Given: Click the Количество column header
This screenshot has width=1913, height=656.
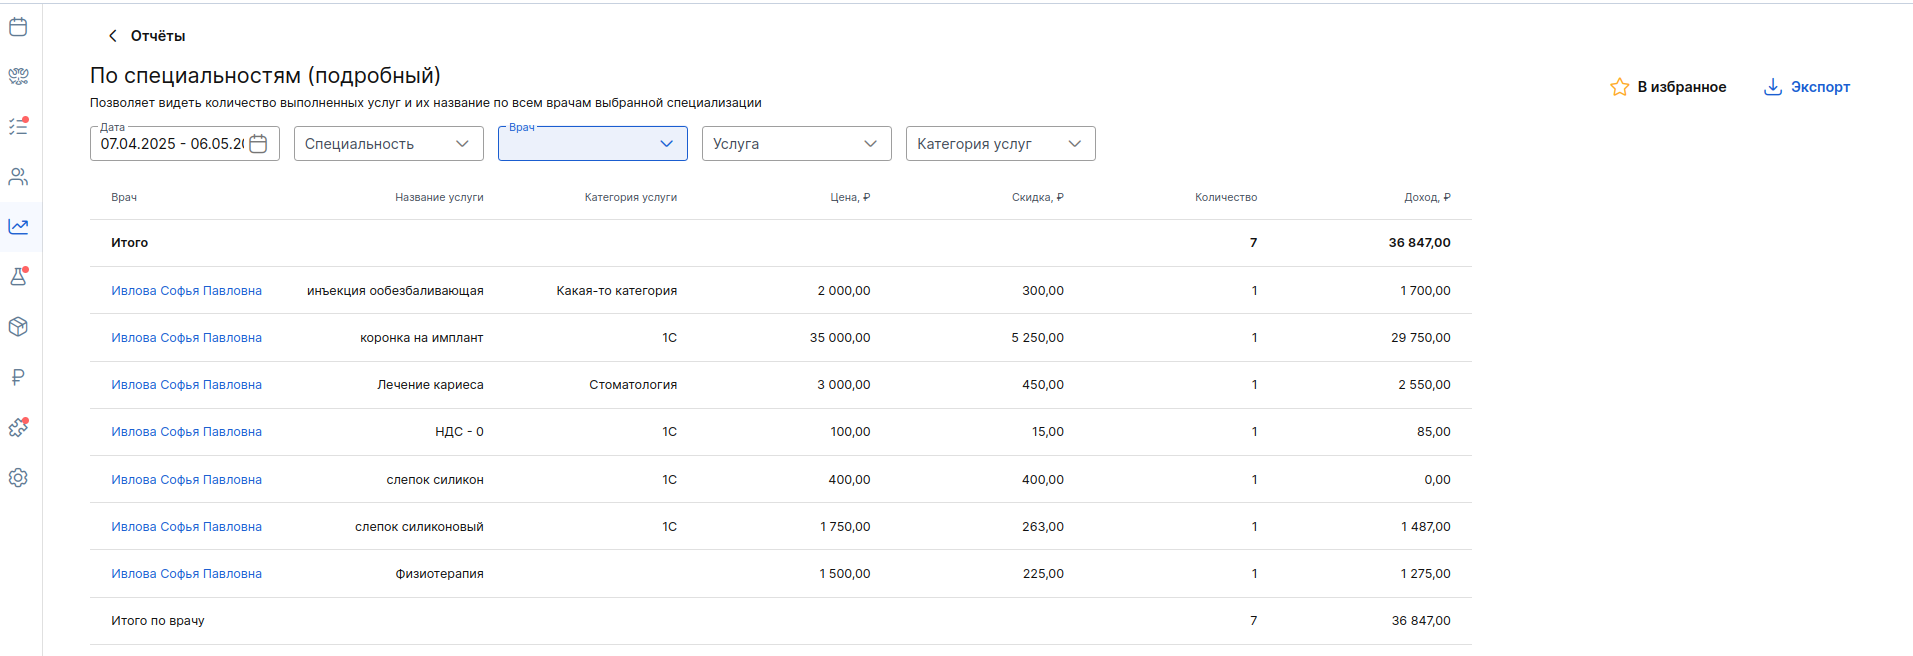Looking at the screenshot, I should tap(1226, 198).
